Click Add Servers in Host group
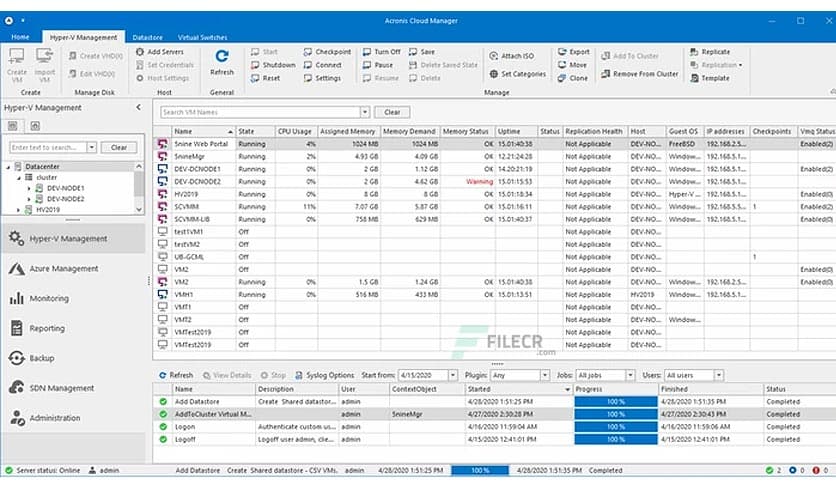836x484 pixels. click(159, 52)
